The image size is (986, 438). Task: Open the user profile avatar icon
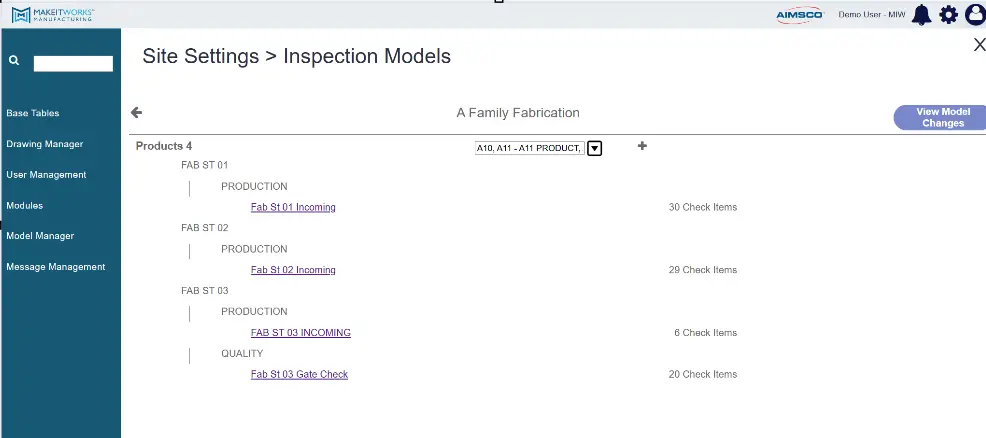pyautogui.click(x=975, y=14)
